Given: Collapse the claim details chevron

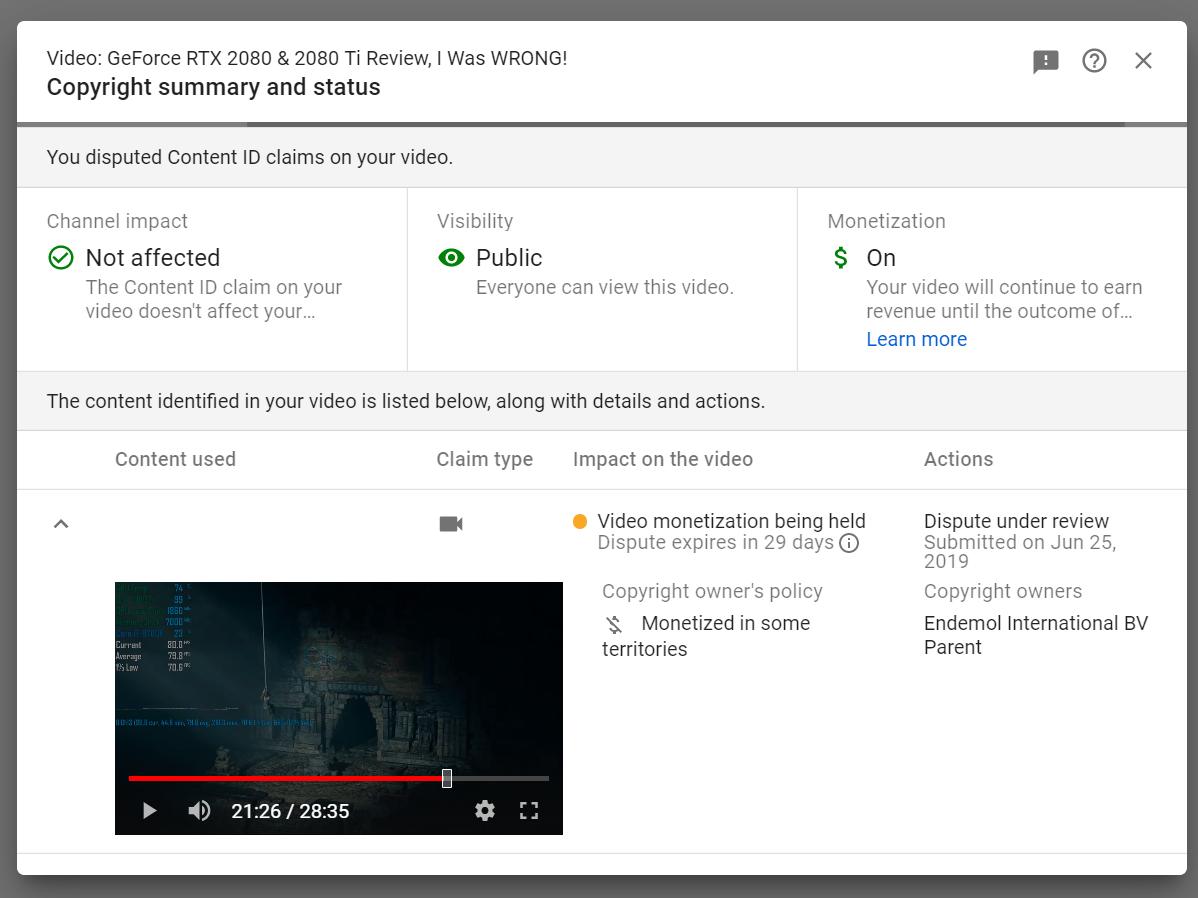Looking at the screenshot, I should (61, 524).
